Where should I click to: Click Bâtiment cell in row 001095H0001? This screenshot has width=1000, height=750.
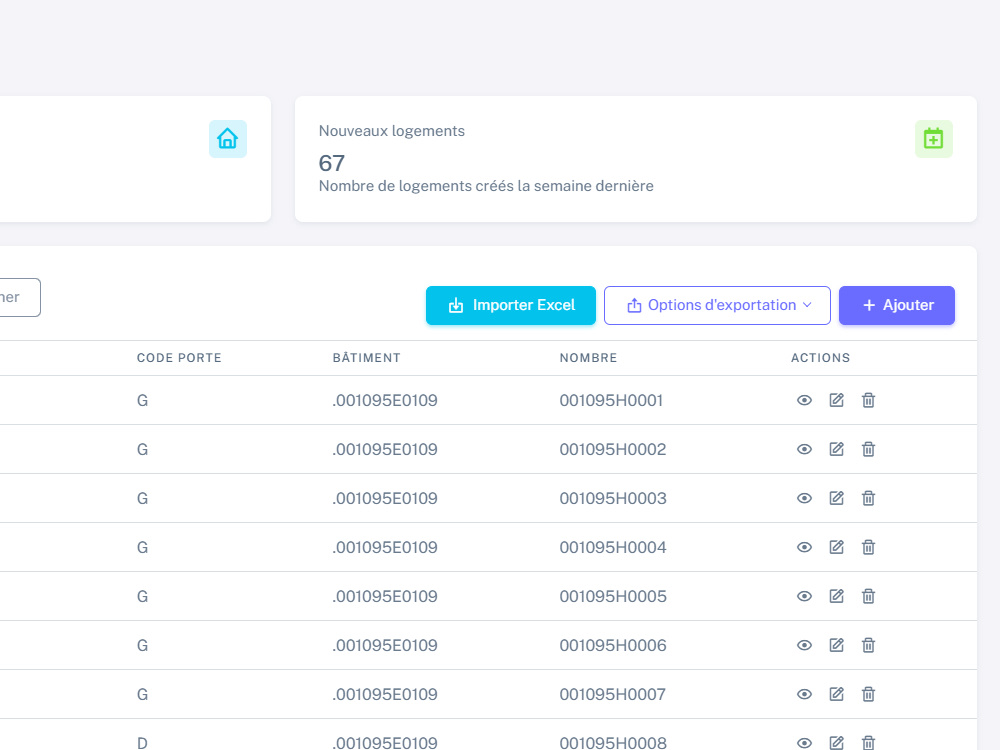click(x=385, y=401)
